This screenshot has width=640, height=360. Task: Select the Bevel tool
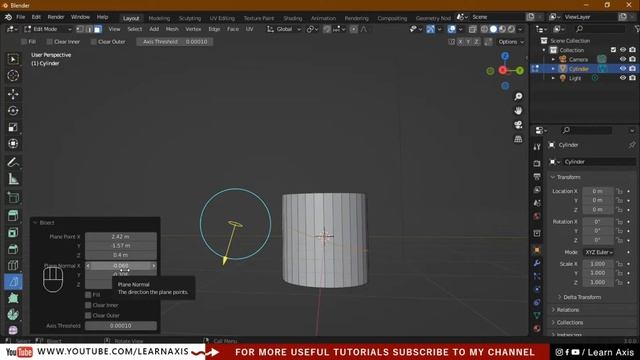[13, 249]
